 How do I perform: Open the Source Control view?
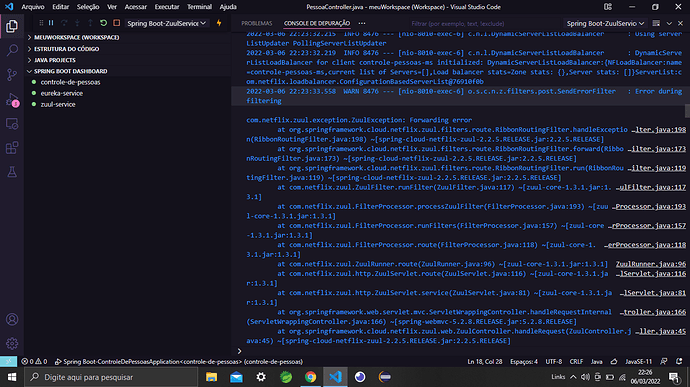pyautogui.click(x=12, y=74)
